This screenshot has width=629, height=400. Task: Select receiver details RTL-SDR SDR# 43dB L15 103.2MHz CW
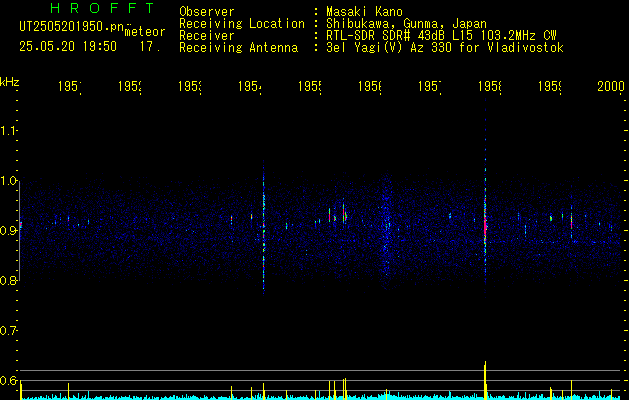(x=441, y=36)
